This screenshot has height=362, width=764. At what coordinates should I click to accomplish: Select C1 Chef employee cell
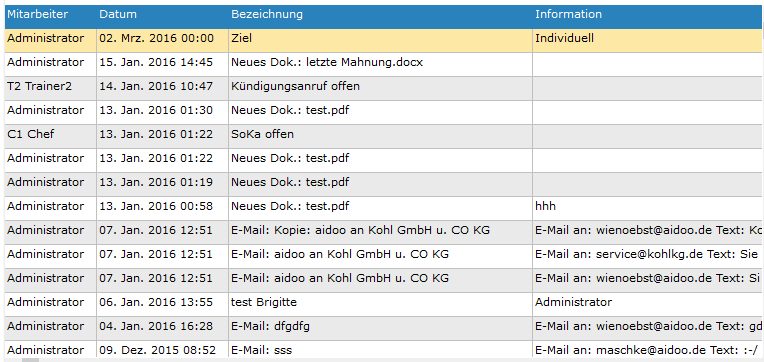[x=31, y=134]
